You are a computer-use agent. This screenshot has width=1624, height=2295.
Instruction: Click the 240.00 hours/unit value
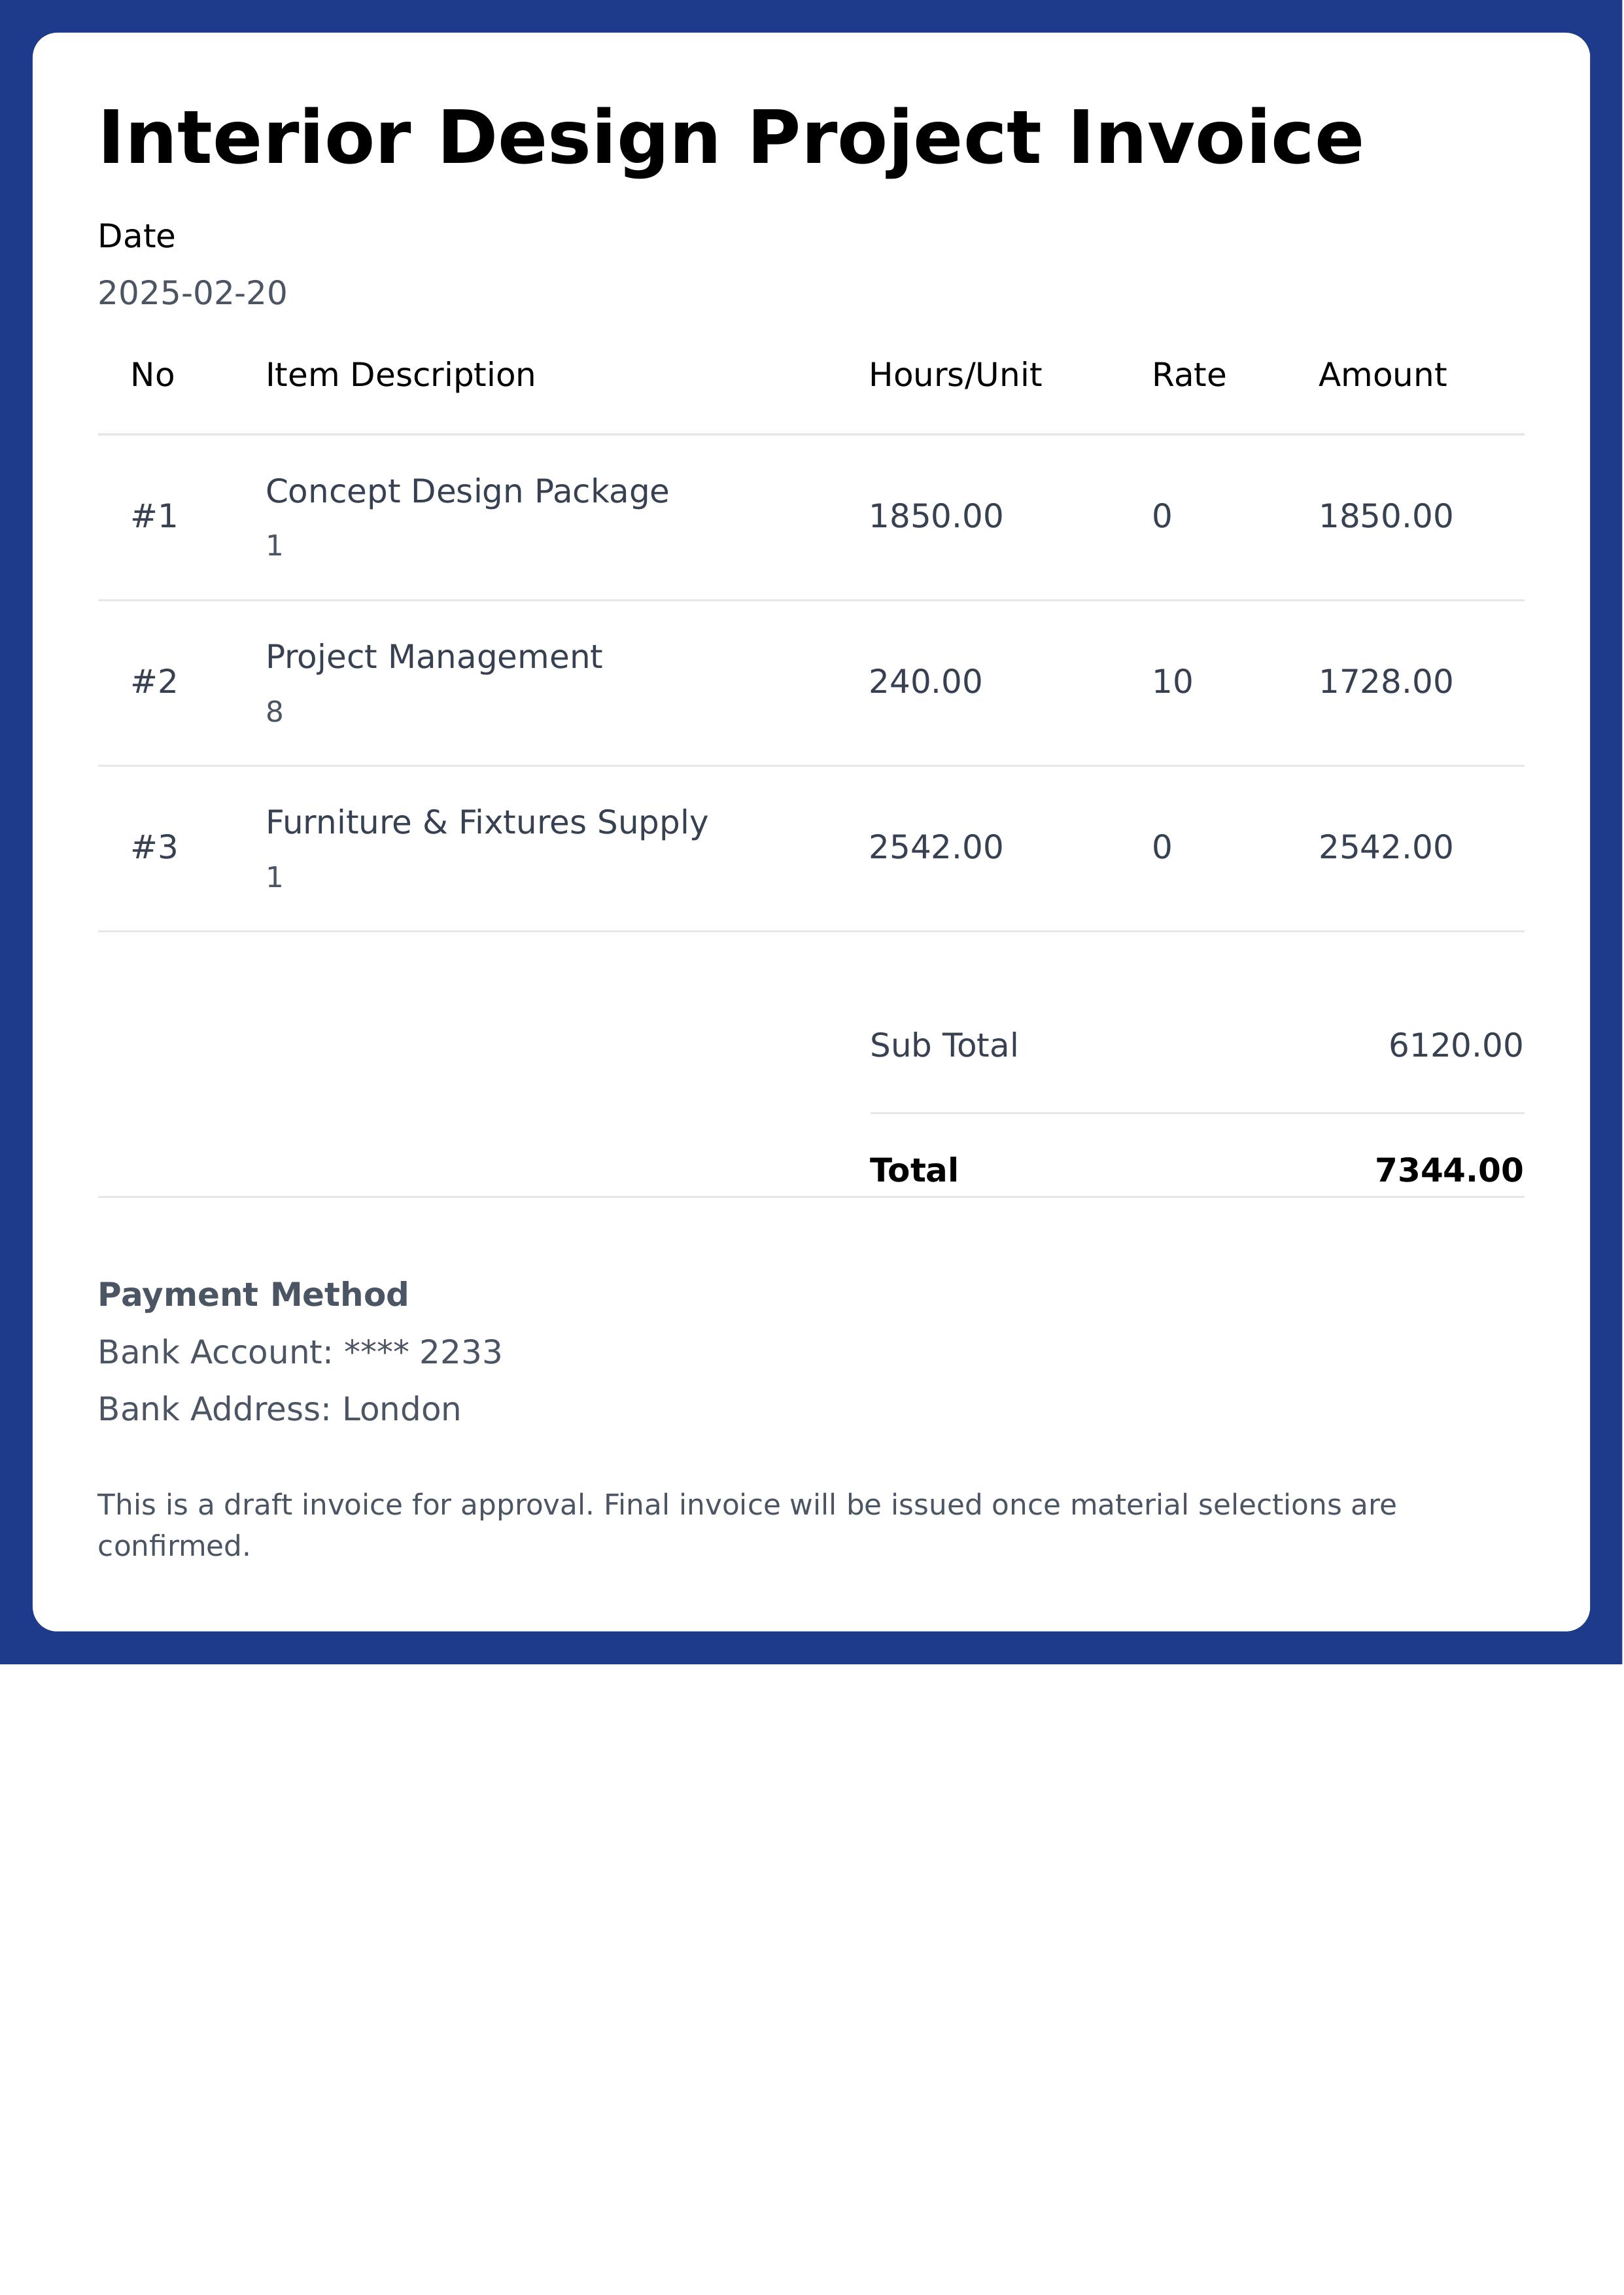pyautogui.click(x=925, y=682)
